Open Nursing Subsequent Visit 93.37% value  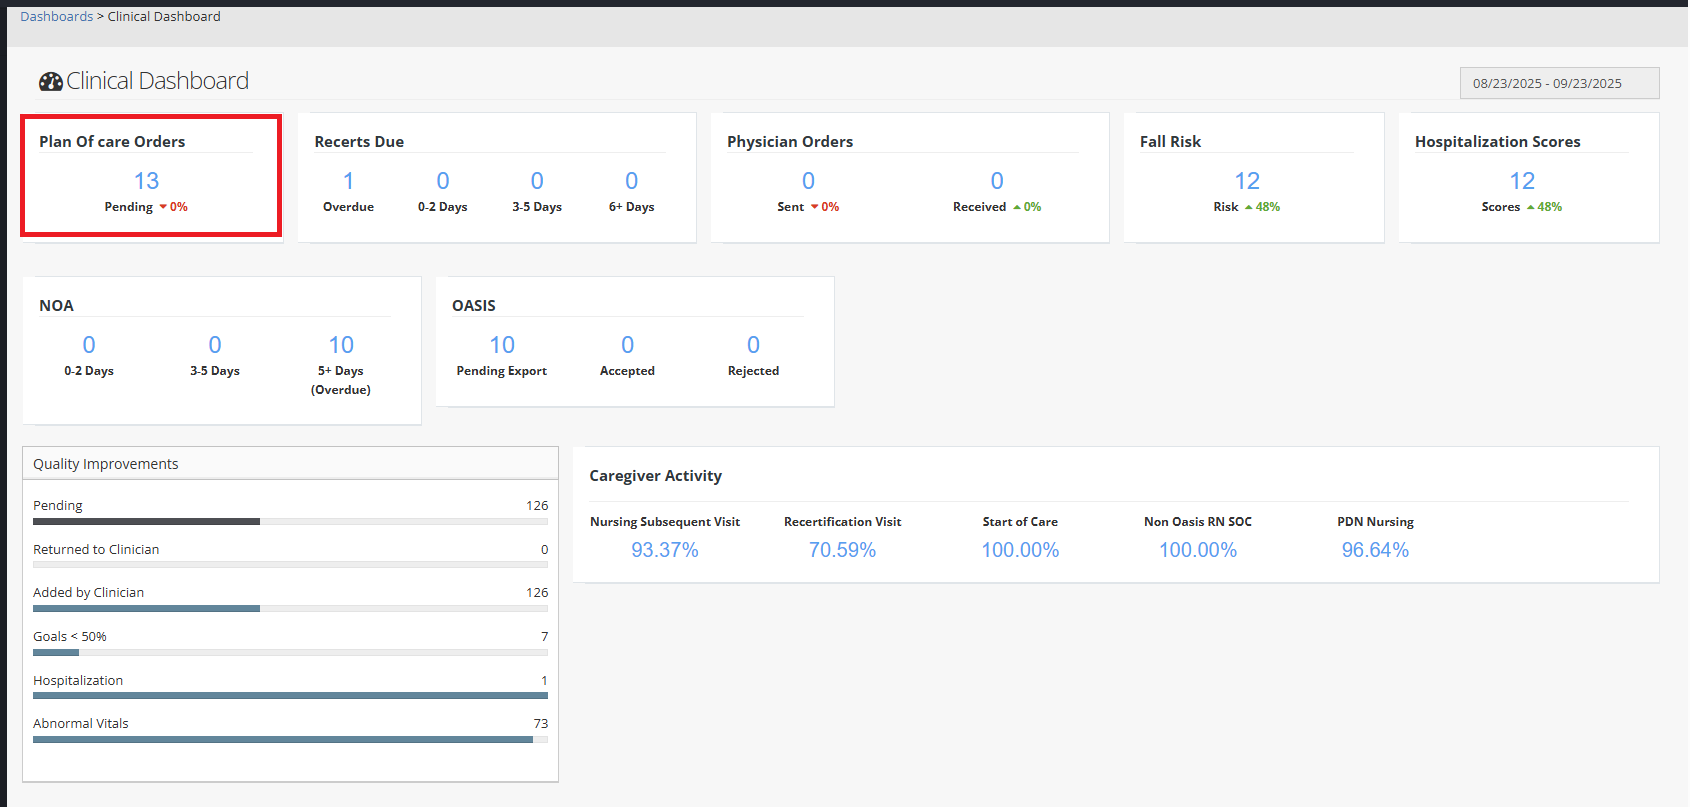point(664,550)
